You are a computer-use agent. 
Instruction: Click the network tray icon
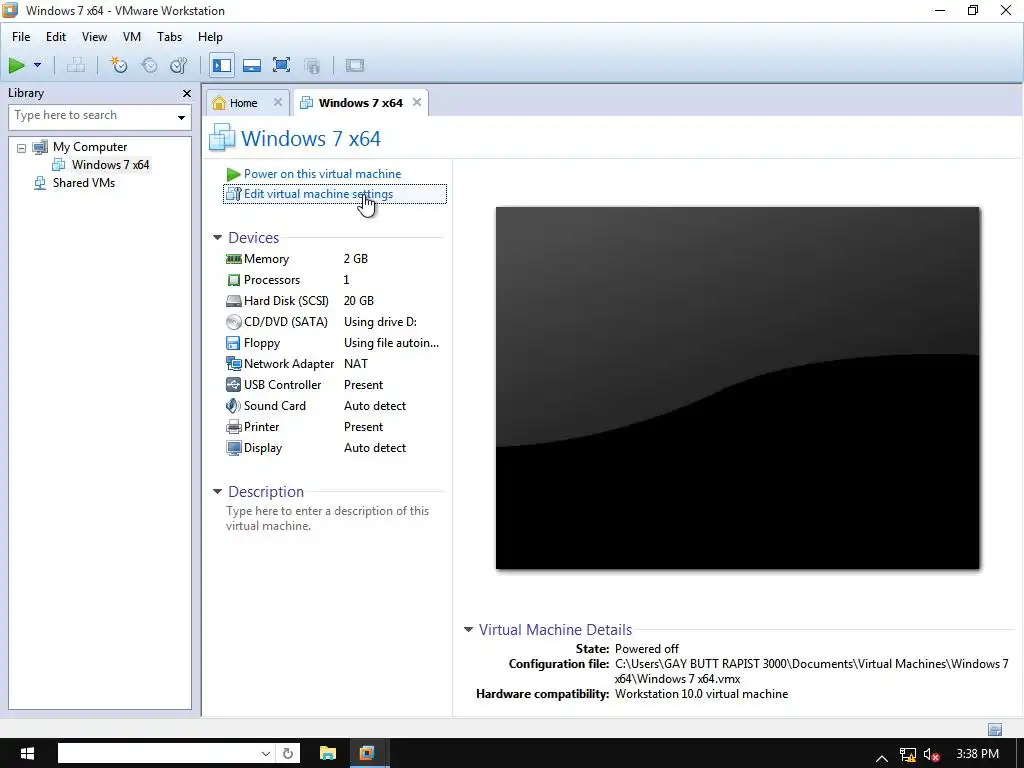[x=908, y=755]
